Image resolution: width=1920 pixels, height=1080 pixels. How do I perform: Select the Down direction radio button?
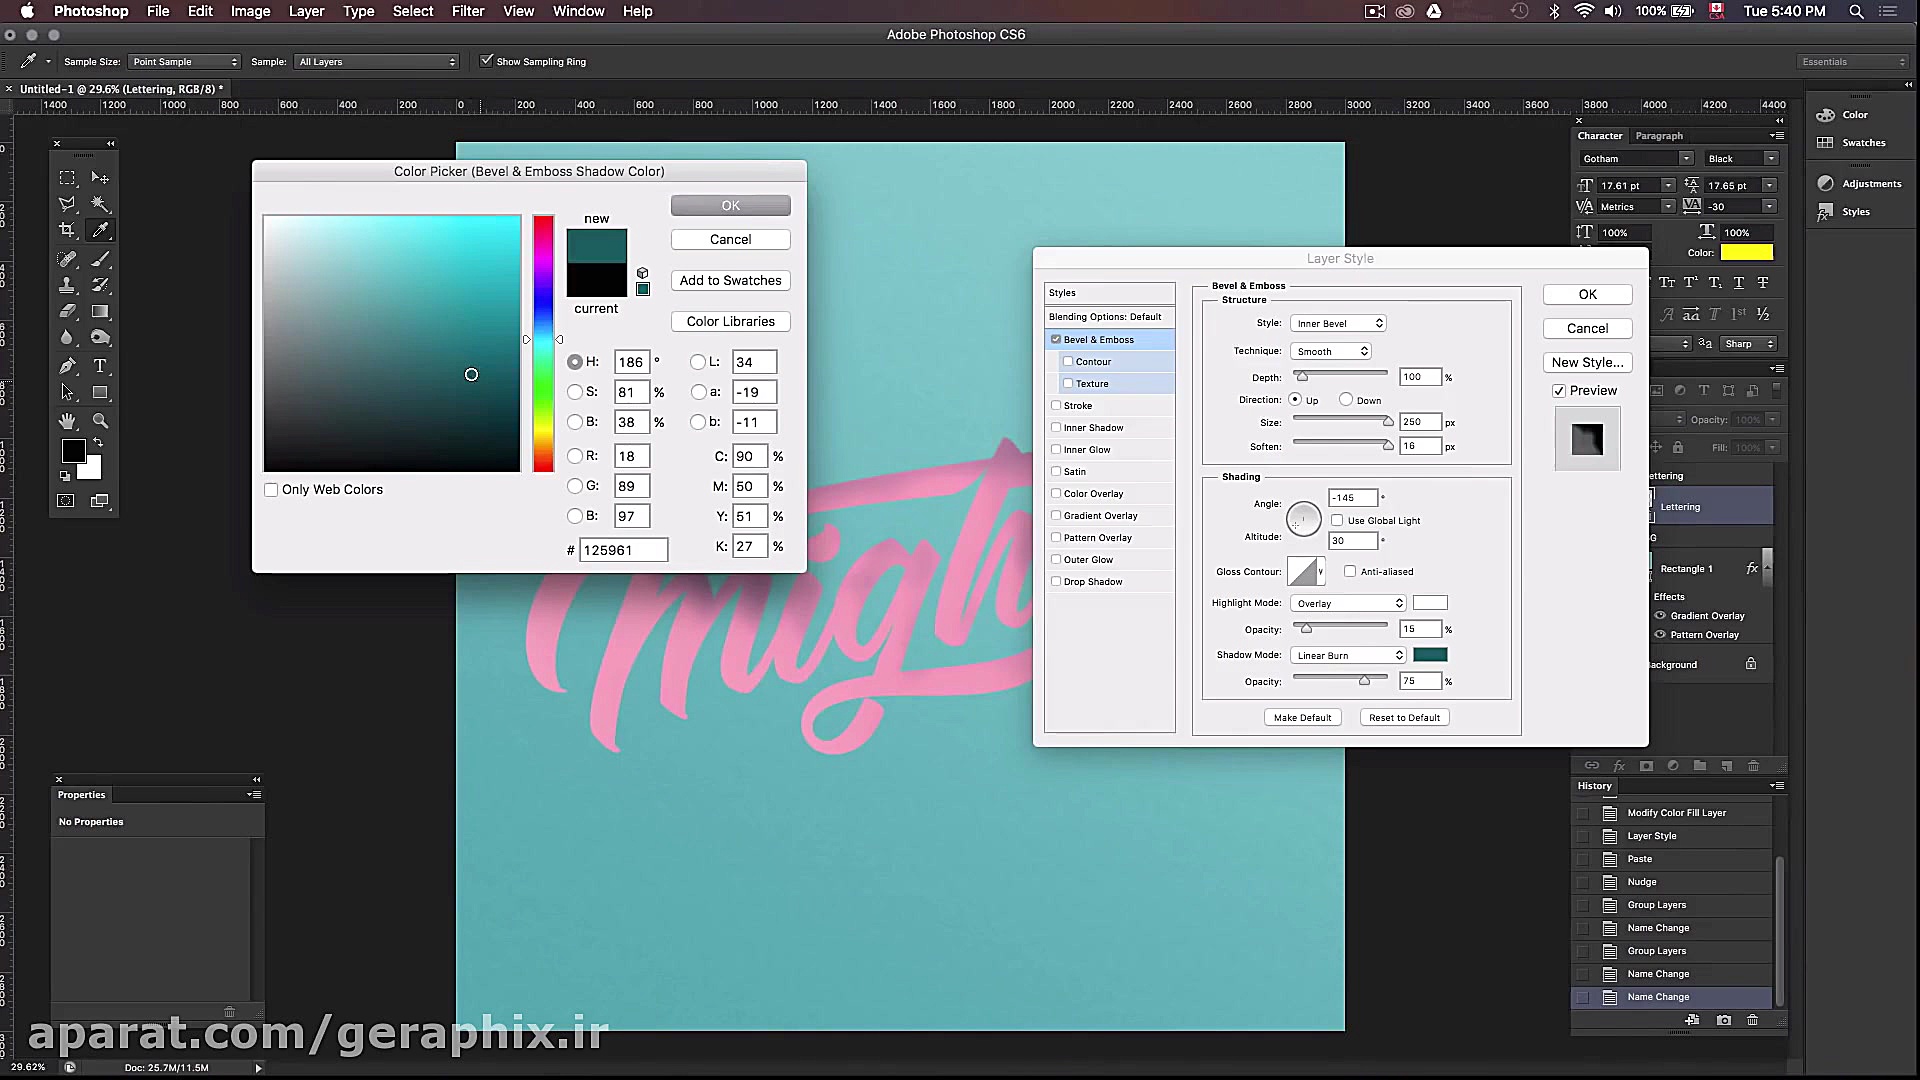click(x=1346, y=400)
